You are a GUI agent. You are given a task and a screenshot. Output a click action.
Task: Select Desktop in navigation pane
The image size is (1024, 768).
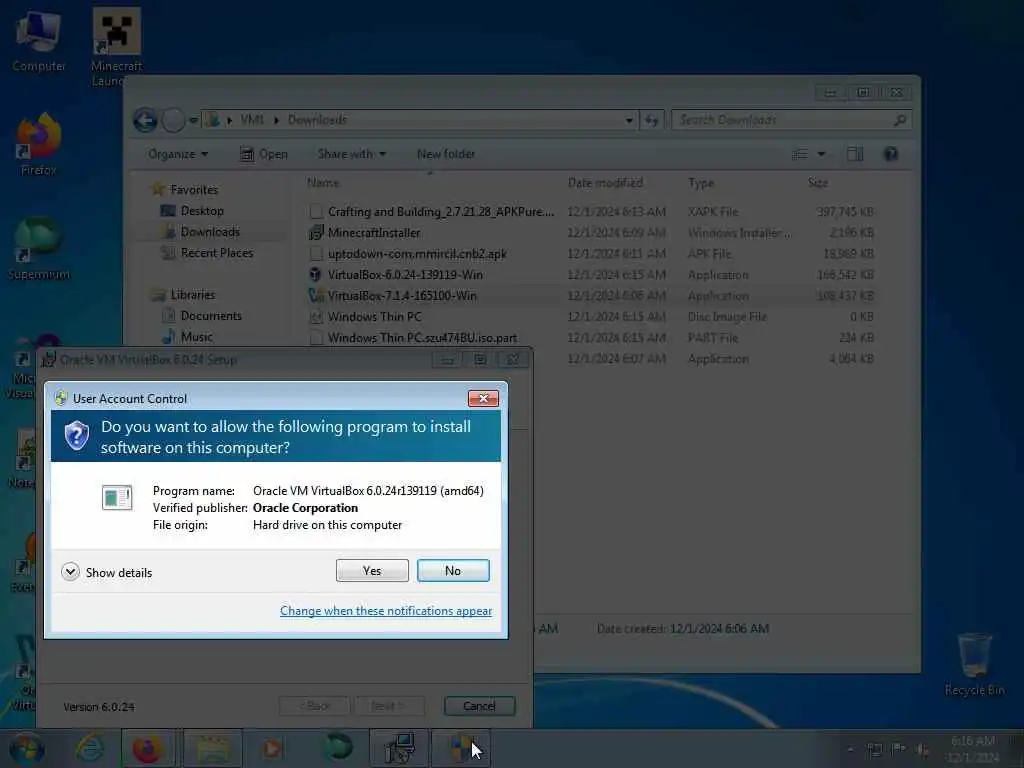(202, 211)
